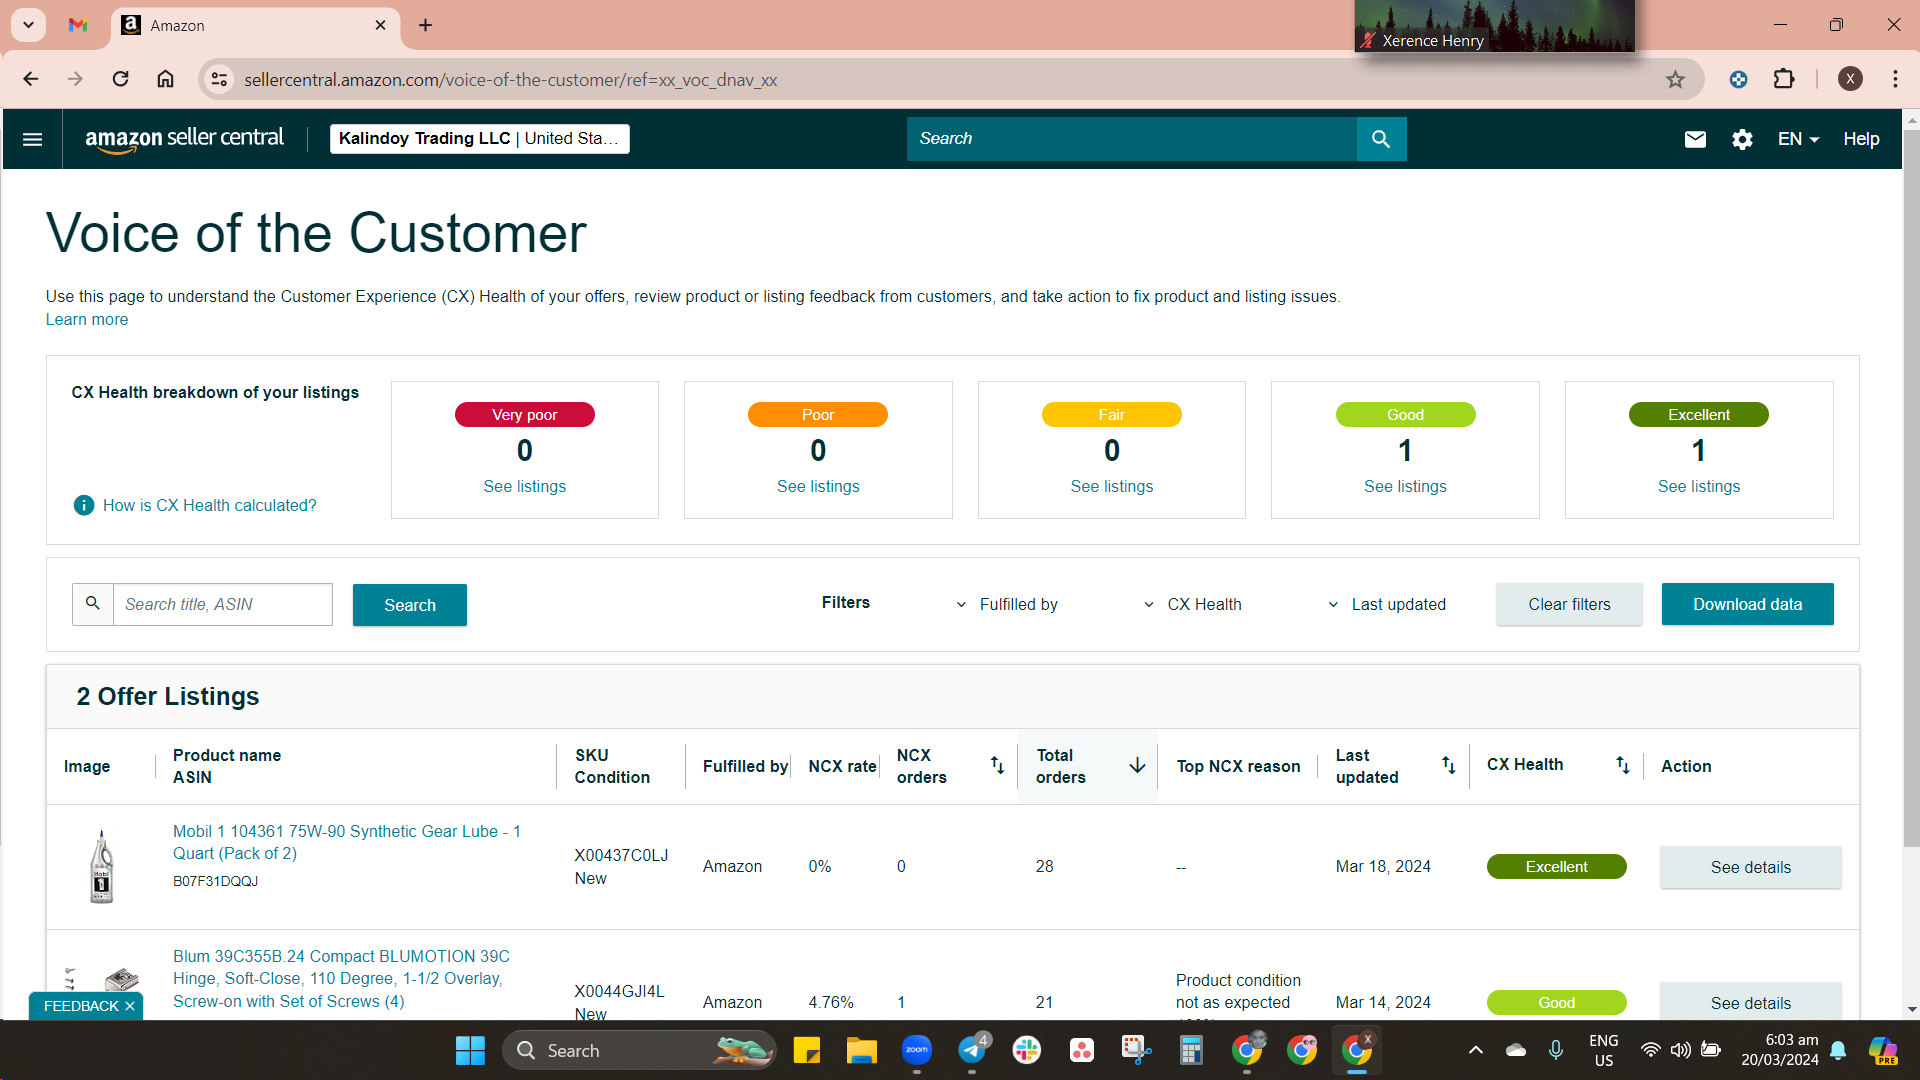This screenshot has height=1080, width=1920.
Task: Sort listings by Total orders
Action: tap(1137, 765)
